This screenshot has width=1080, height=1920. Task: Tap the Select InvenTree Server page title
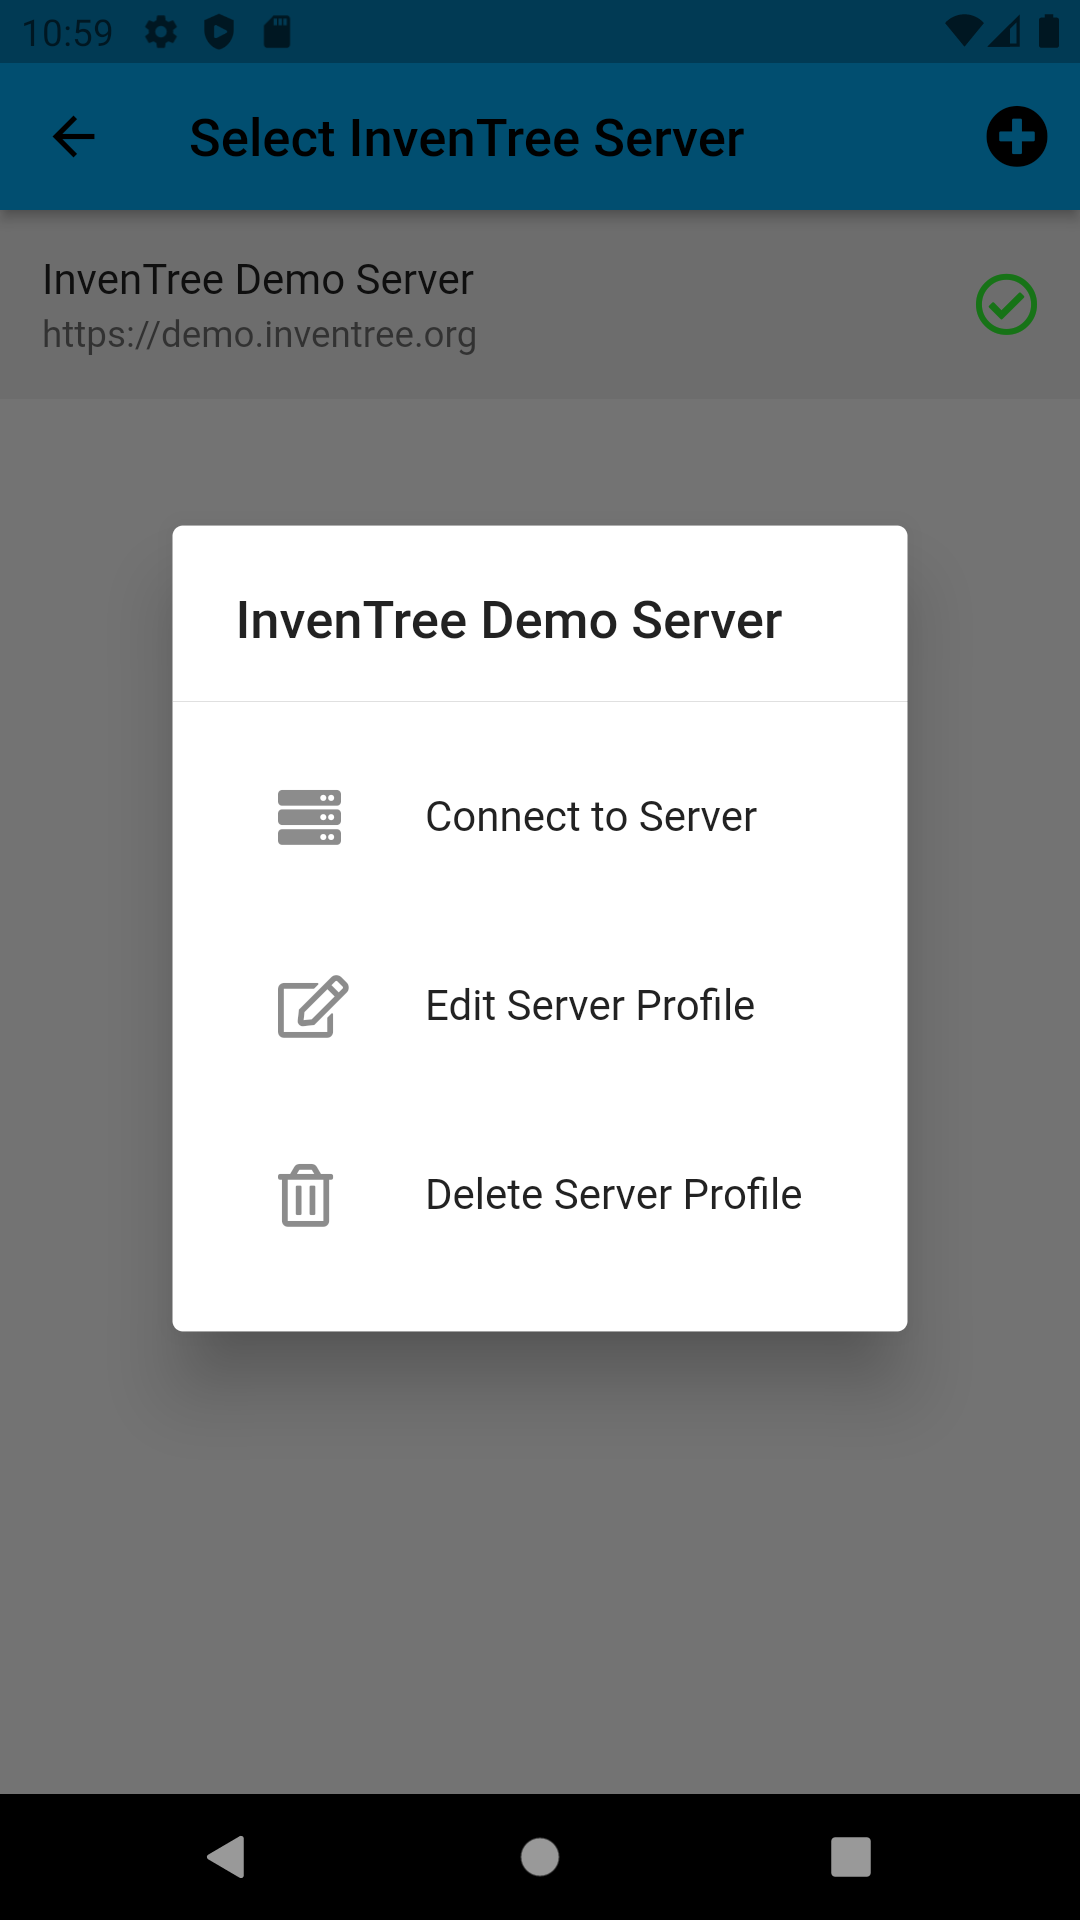tap(466, 138)
